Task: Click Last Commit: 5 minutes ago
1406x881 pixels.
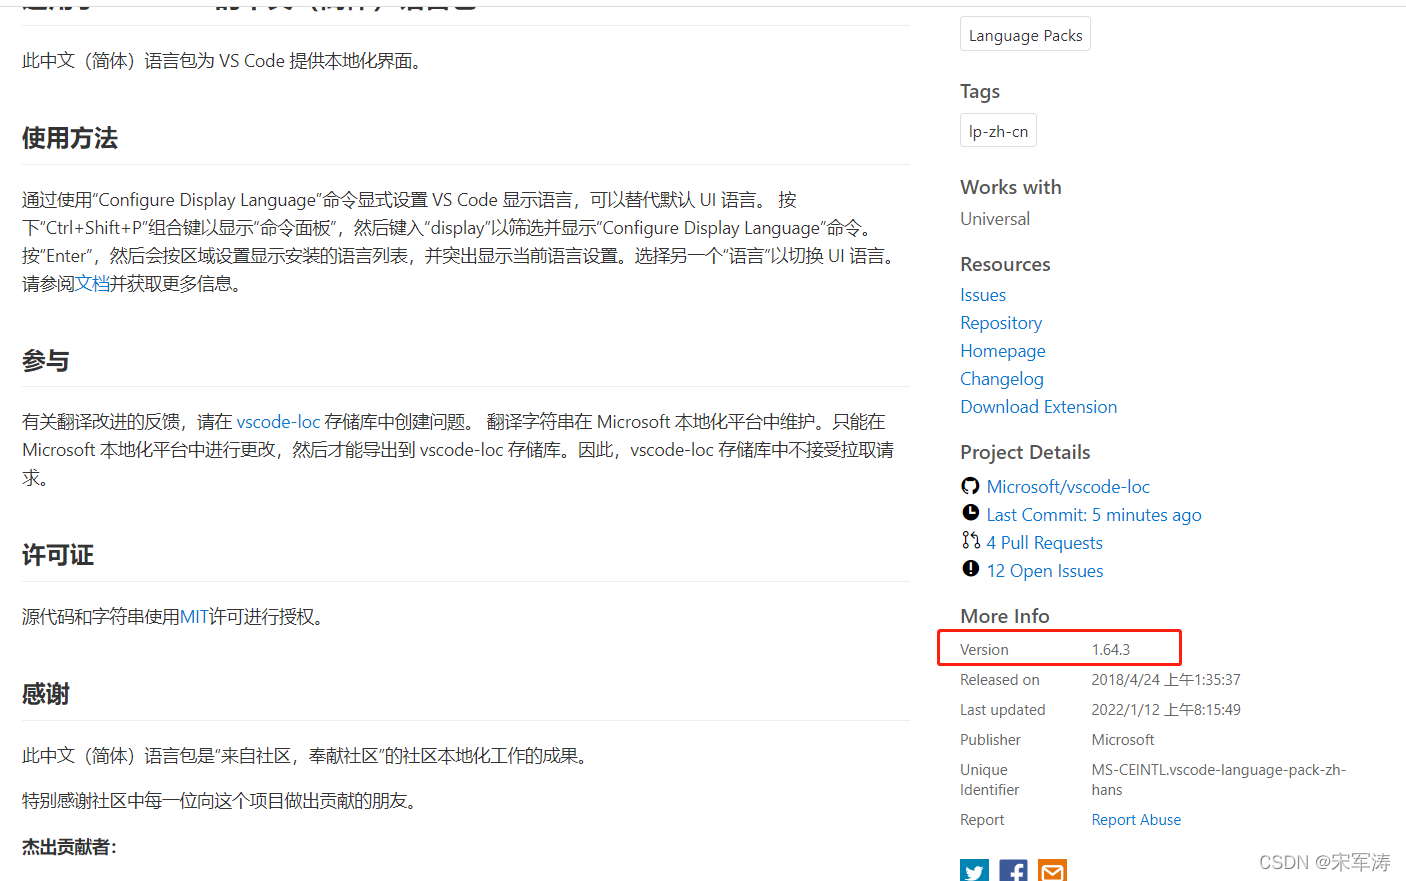Action: (x=1094, y=515)
